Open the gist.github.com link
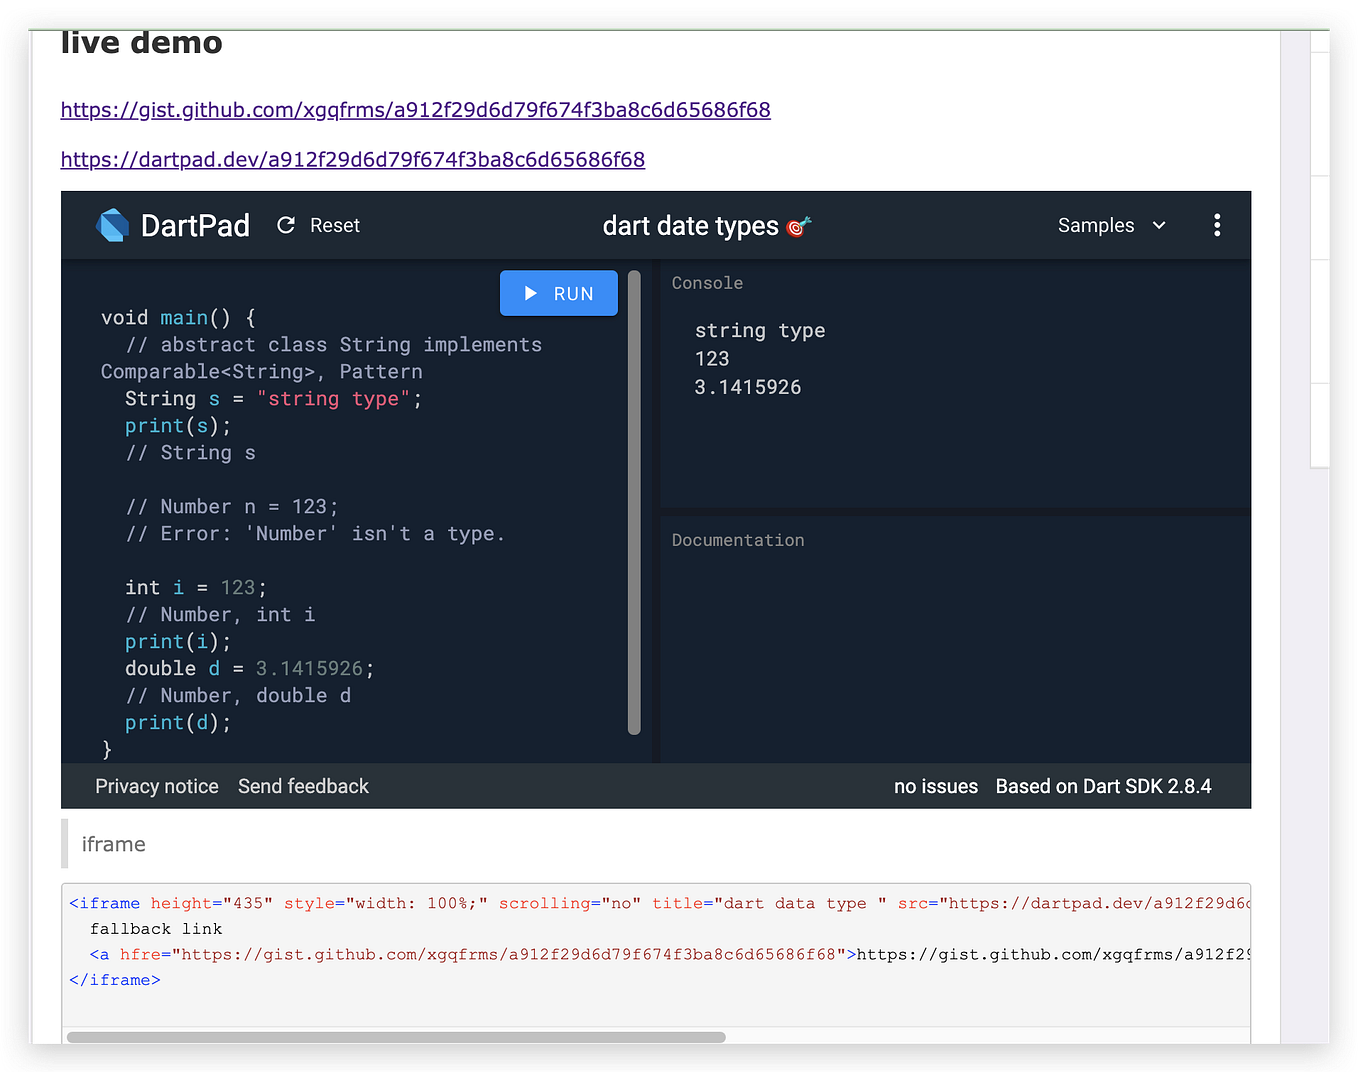1358x1072 pixels. pos(415,110)
